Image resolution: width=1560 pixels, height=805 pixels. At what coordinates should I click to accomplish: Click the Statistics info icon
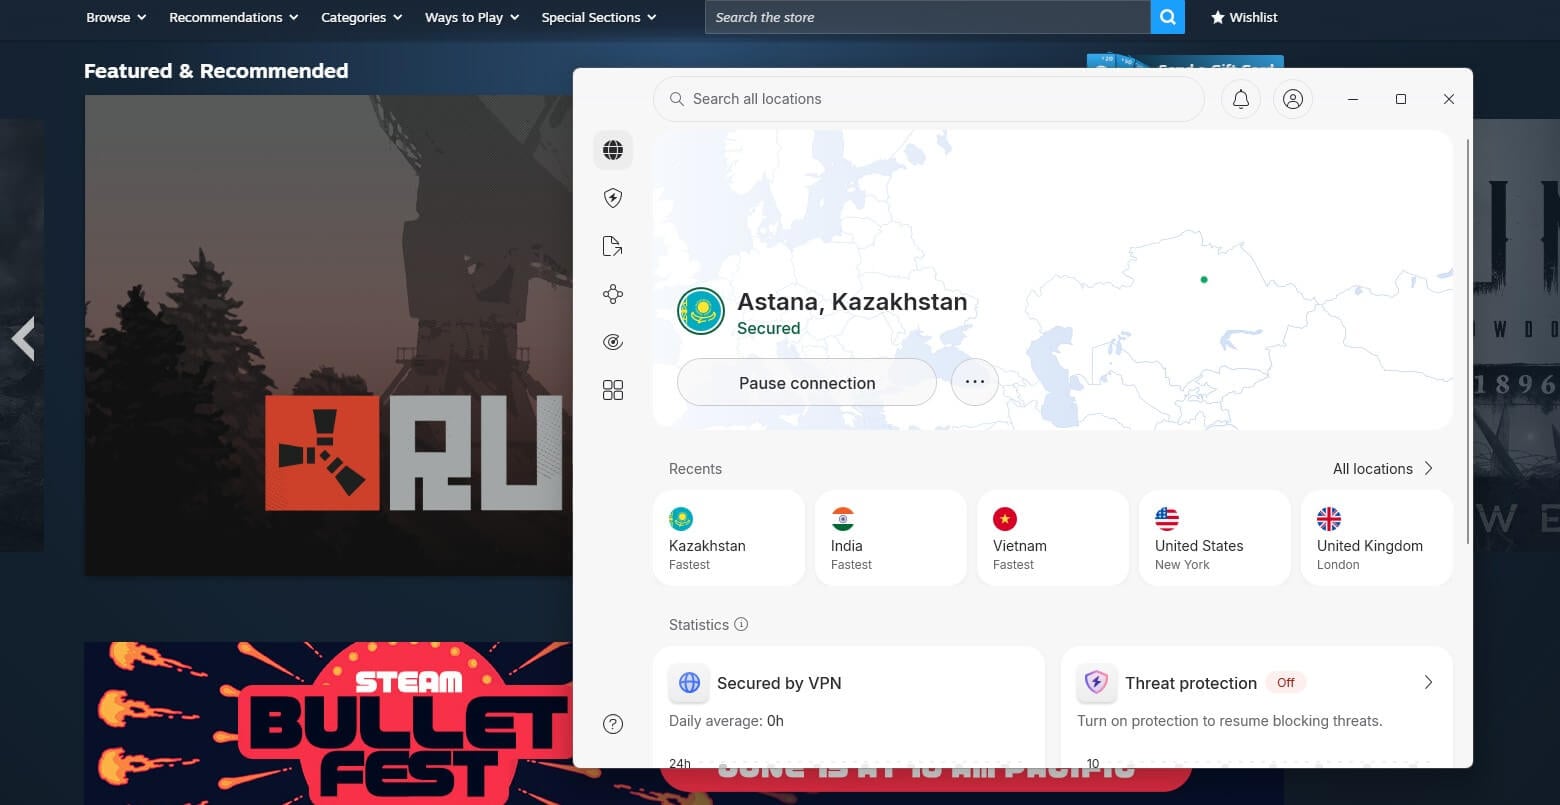tap(741, 624)
